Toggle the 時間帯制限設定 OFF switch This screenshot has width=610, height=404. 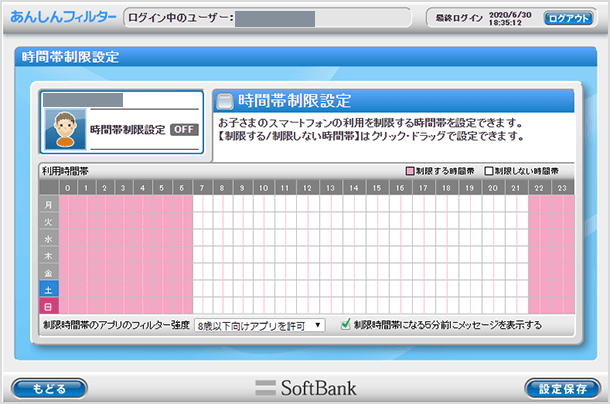[183, 129]
